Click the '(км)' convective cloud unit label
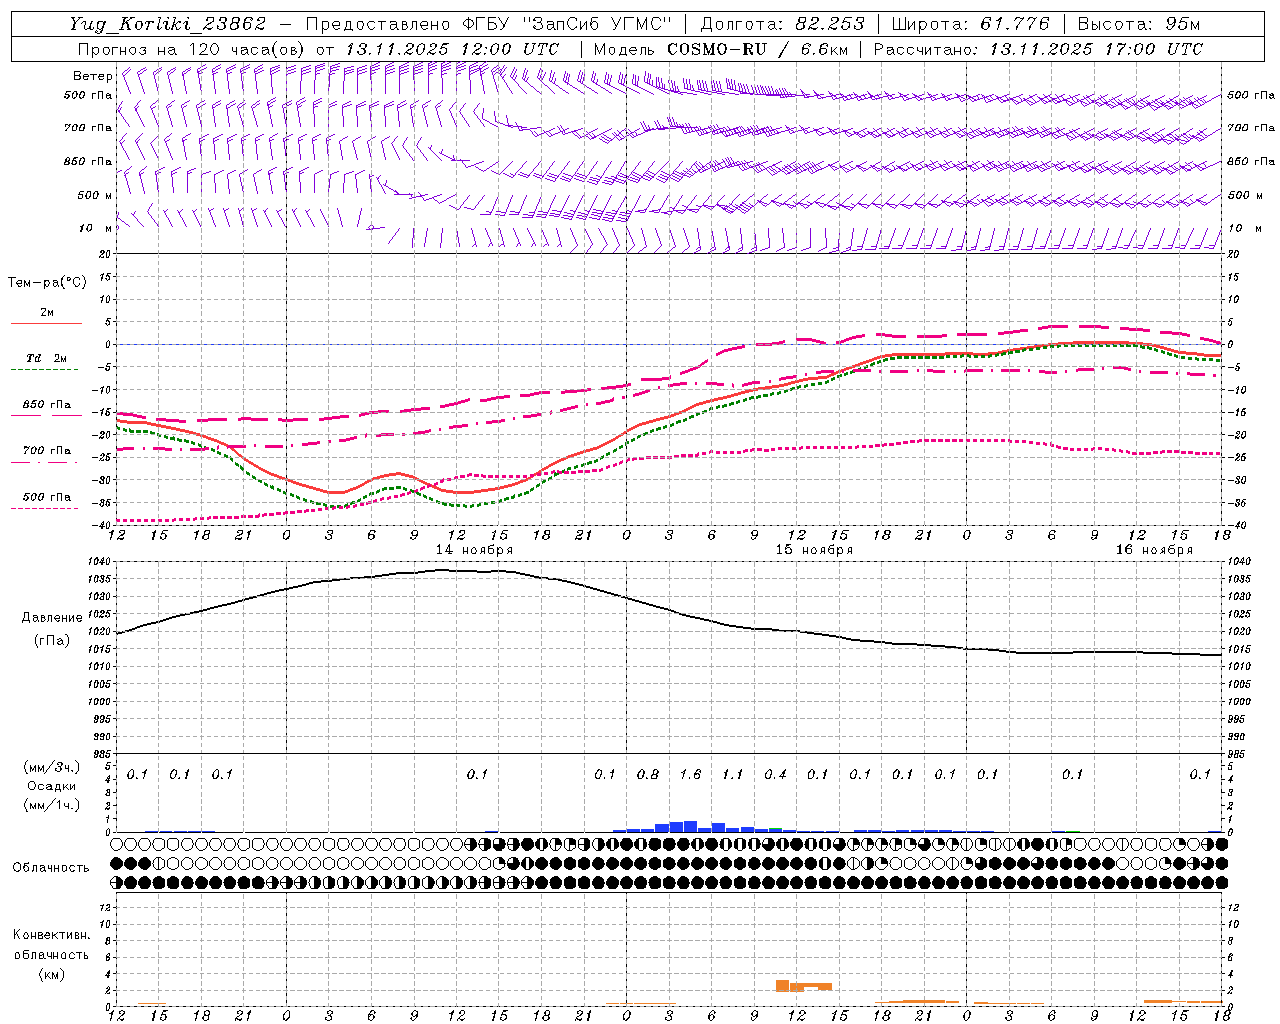Image resolution: width=1280 pixels, height=1024 pixels. (x=51, y=974)
